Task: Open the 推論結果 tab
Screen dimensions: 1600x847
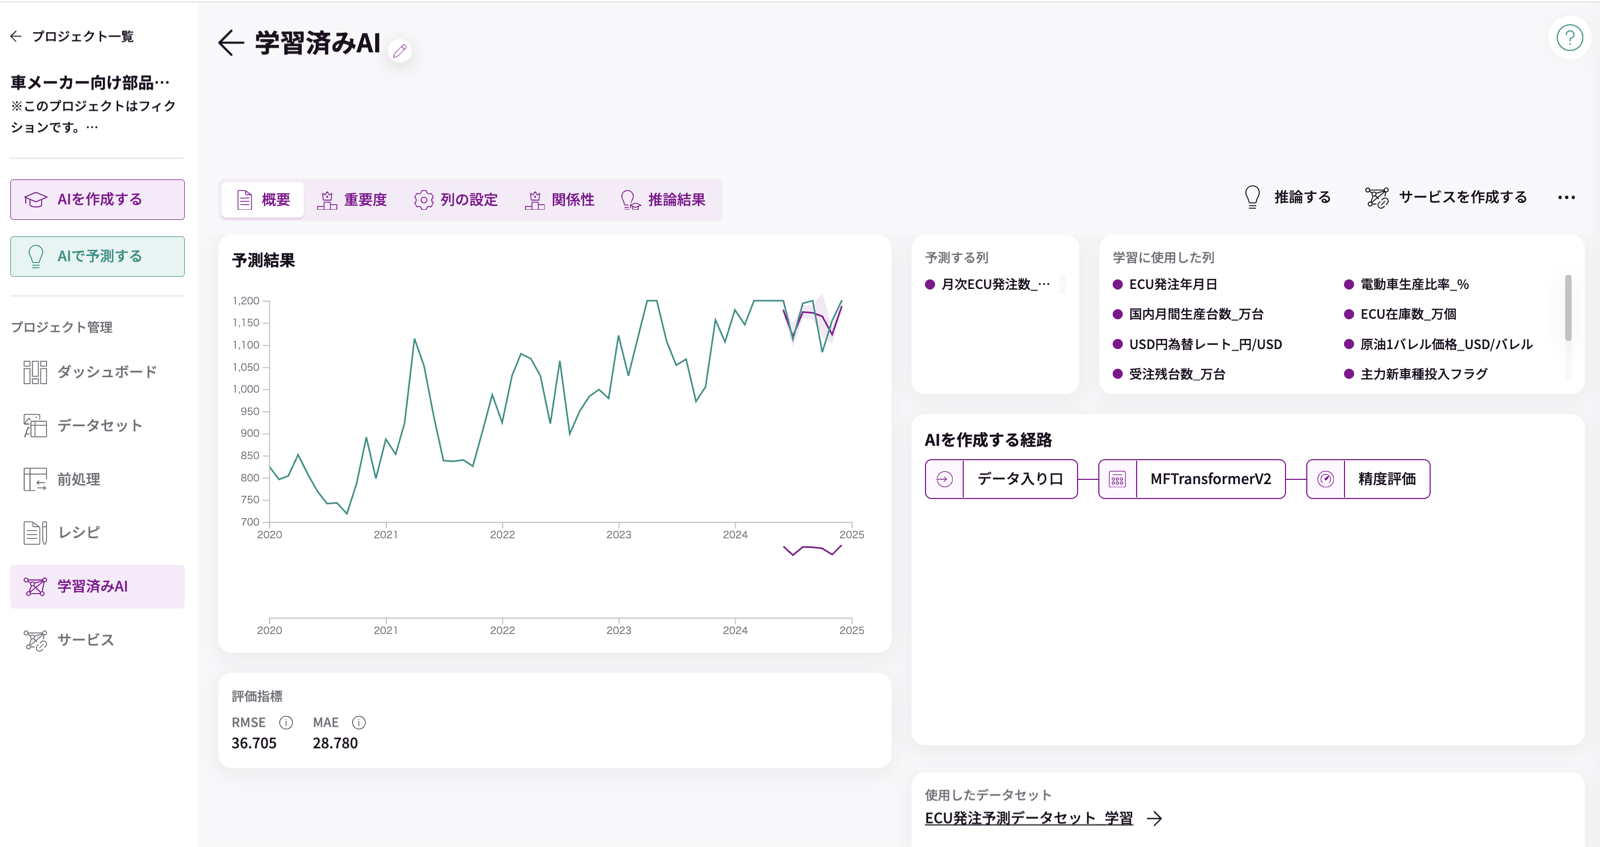Action: point(663,200)
